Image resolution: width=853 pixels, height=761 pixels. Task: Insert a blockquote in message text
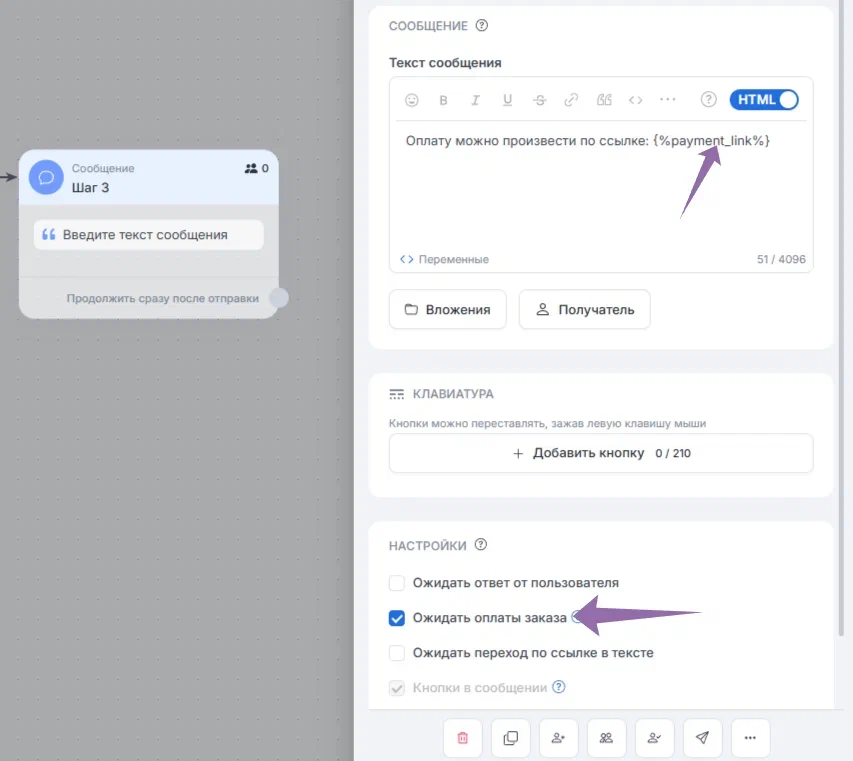604,100
